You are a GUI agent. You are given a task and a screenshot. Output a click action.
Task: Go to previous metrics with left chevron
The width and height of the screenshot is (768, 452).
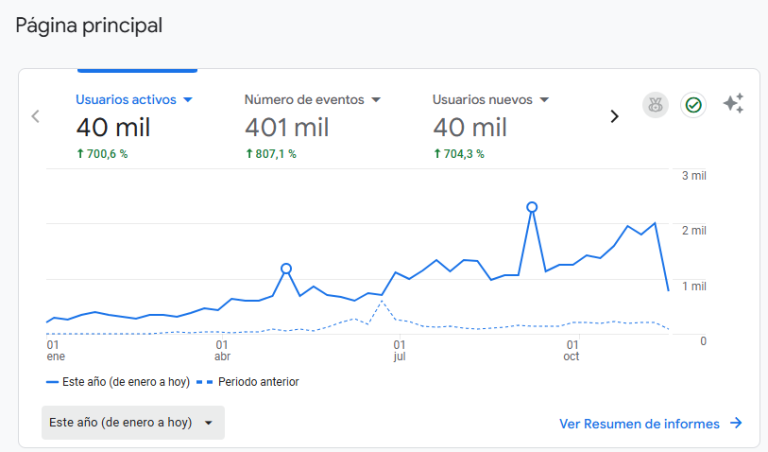coord(35,117)
